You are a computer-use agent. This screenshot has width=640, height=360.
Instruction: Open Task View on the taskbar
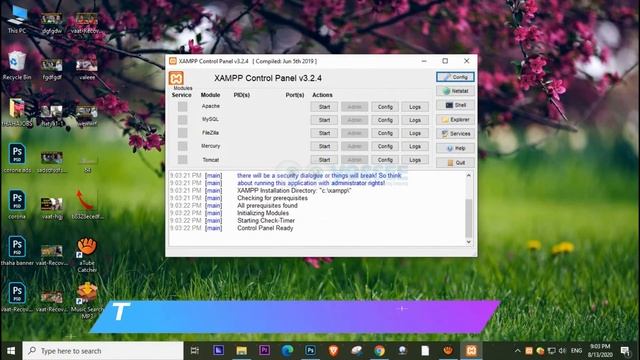click(195, 351)
